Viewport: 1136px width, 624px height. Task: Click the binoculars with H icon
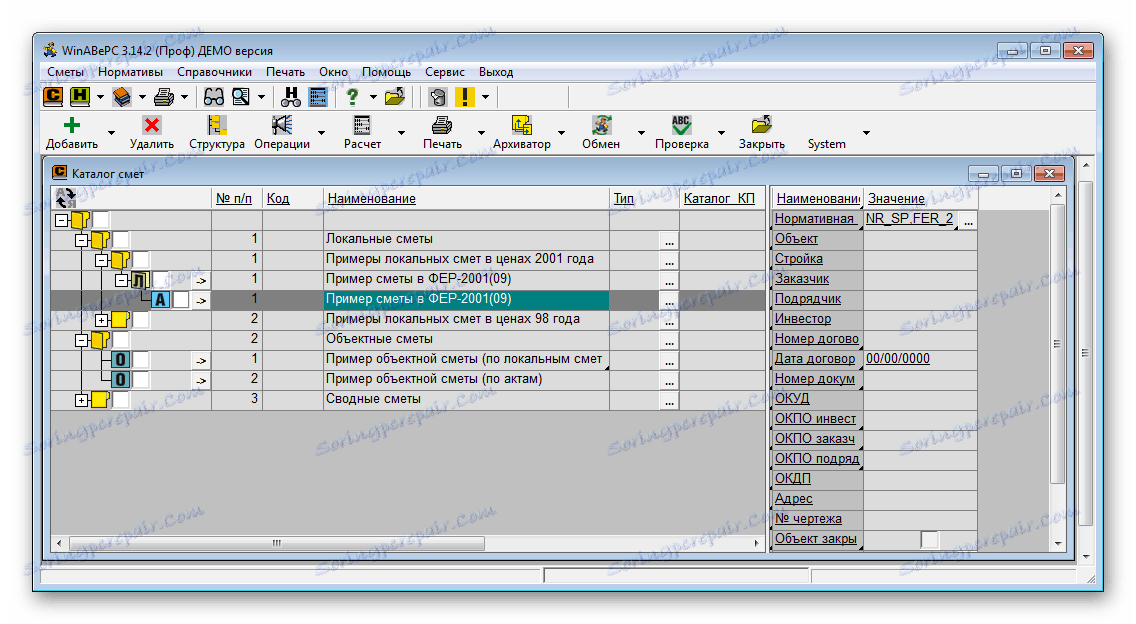[291, 96]
